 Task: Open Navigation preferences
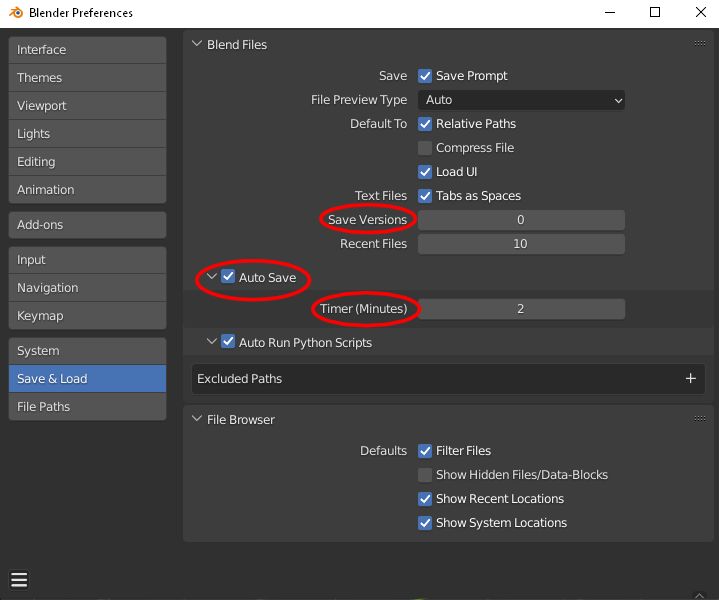[87, 288]
